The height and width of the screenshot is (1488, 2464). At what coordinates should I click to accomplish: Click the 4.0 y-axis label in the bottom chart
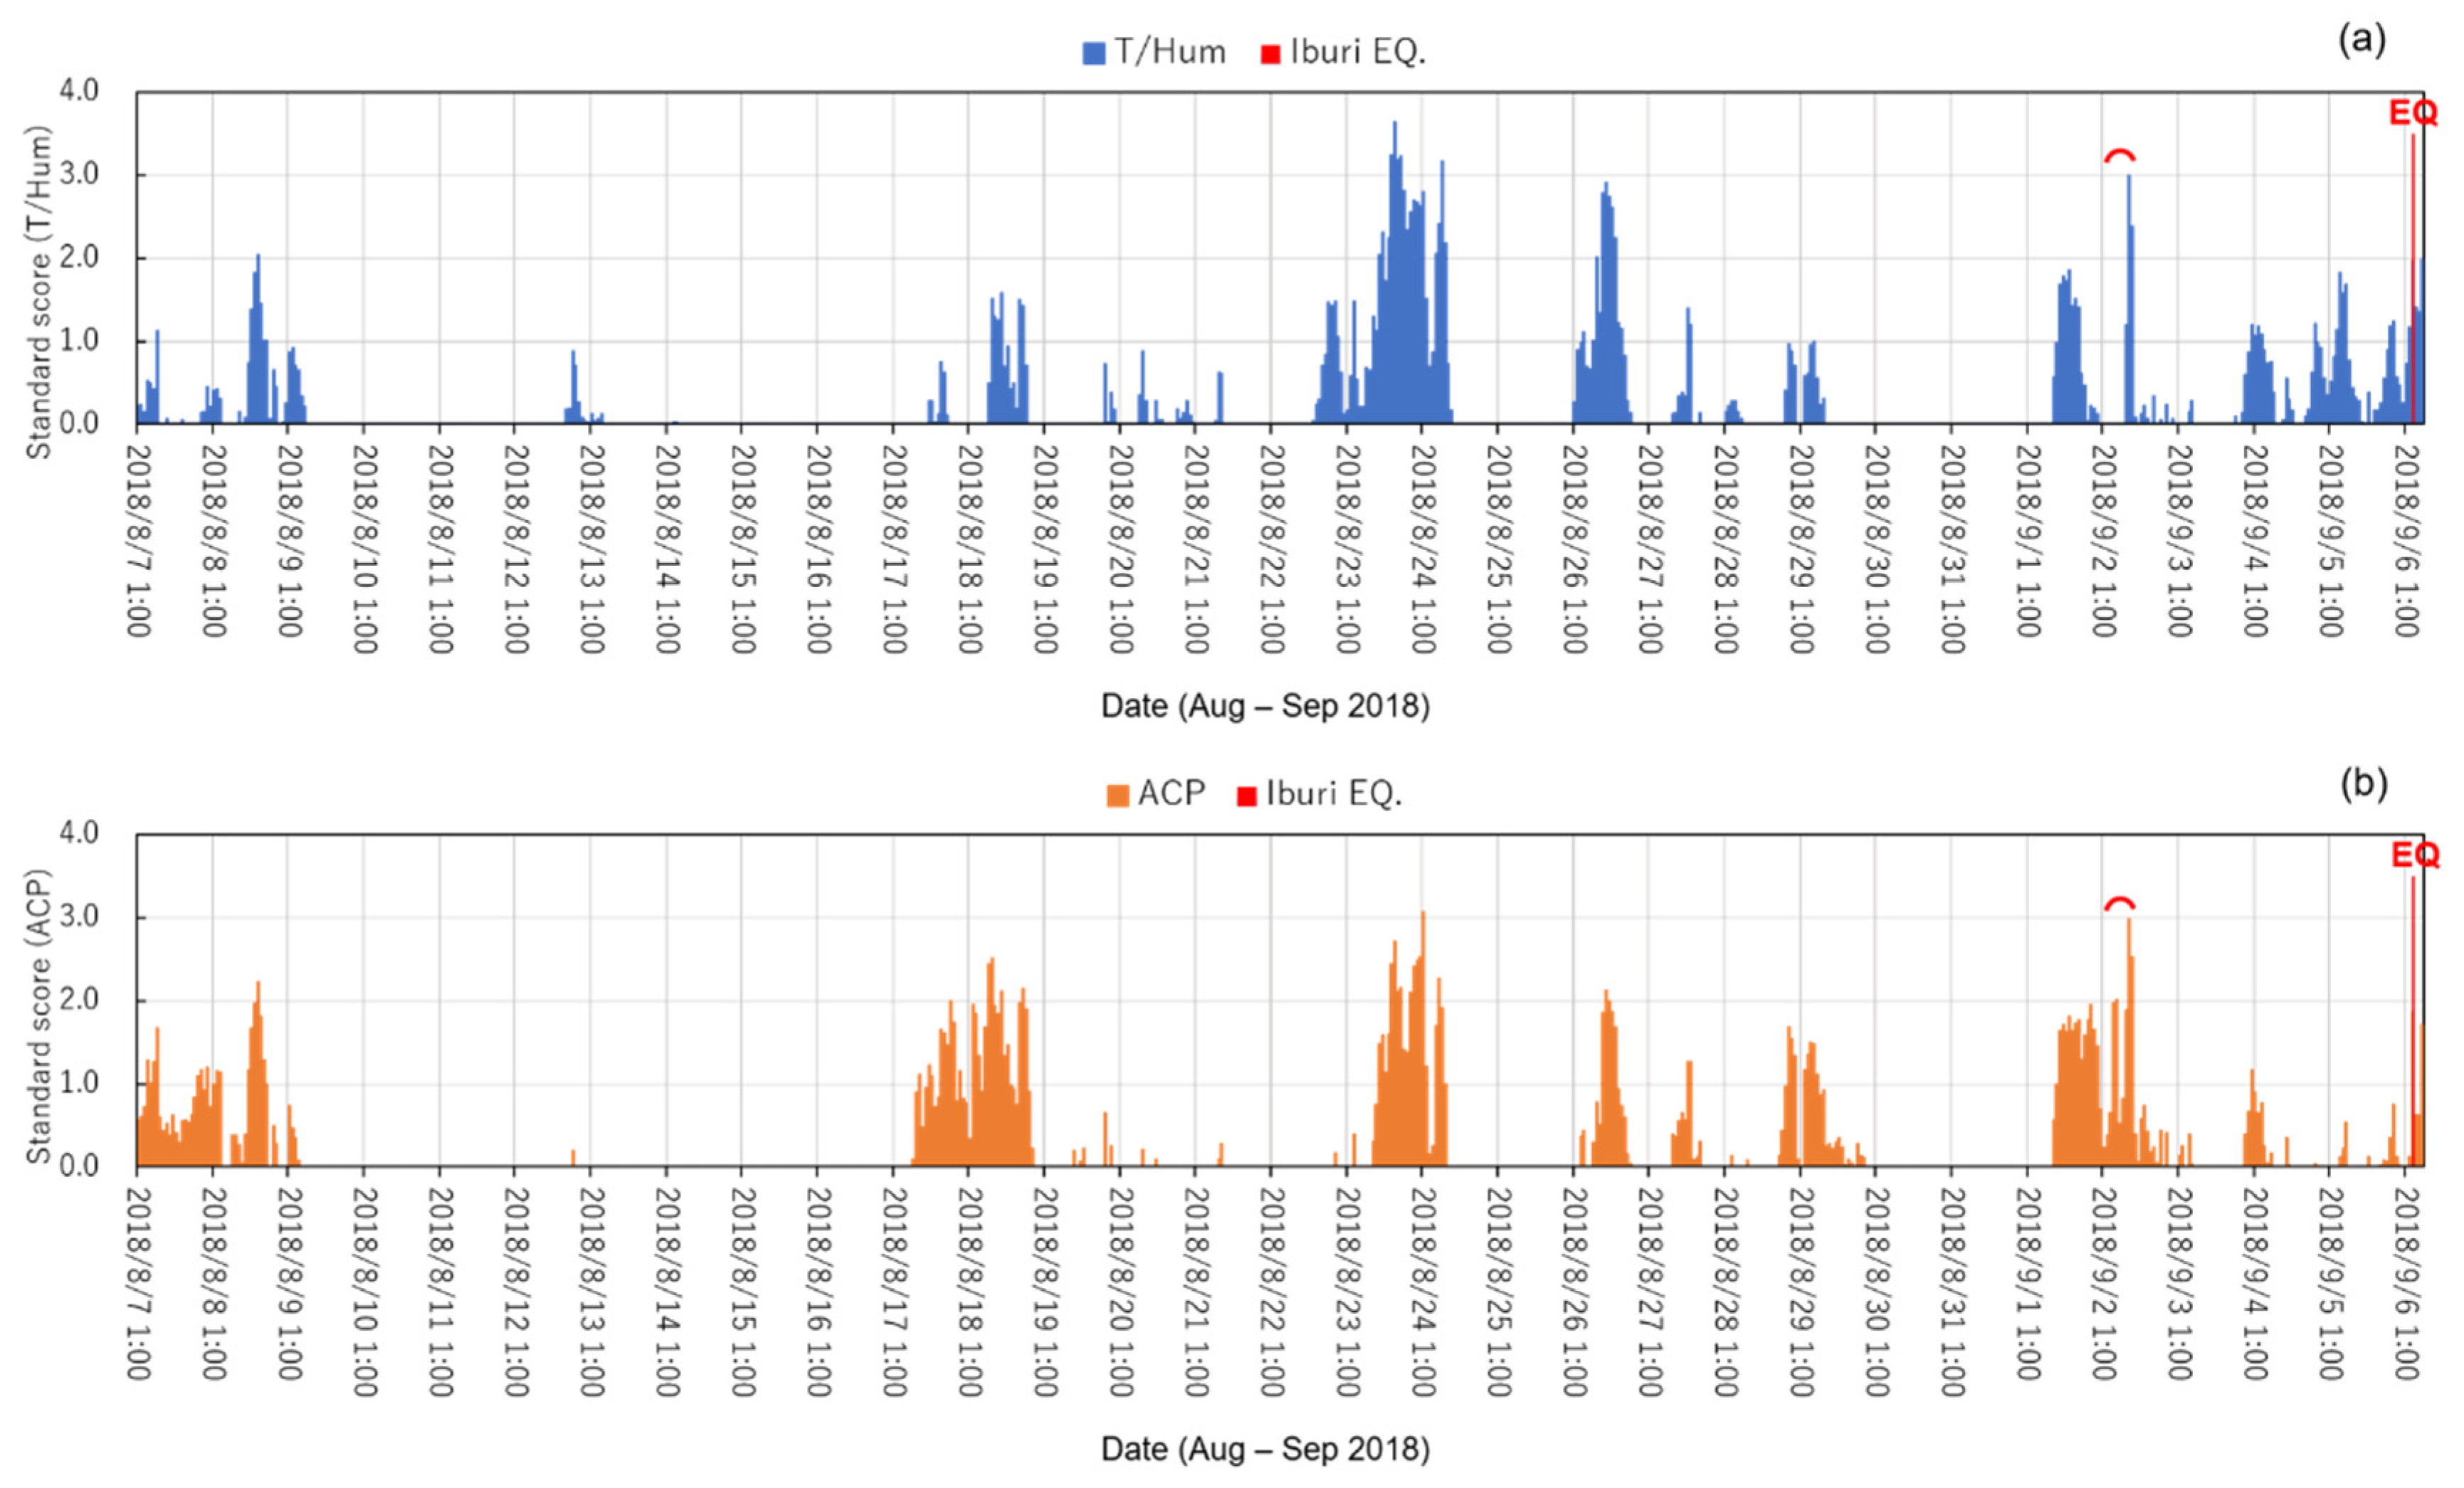pos(79,832)
